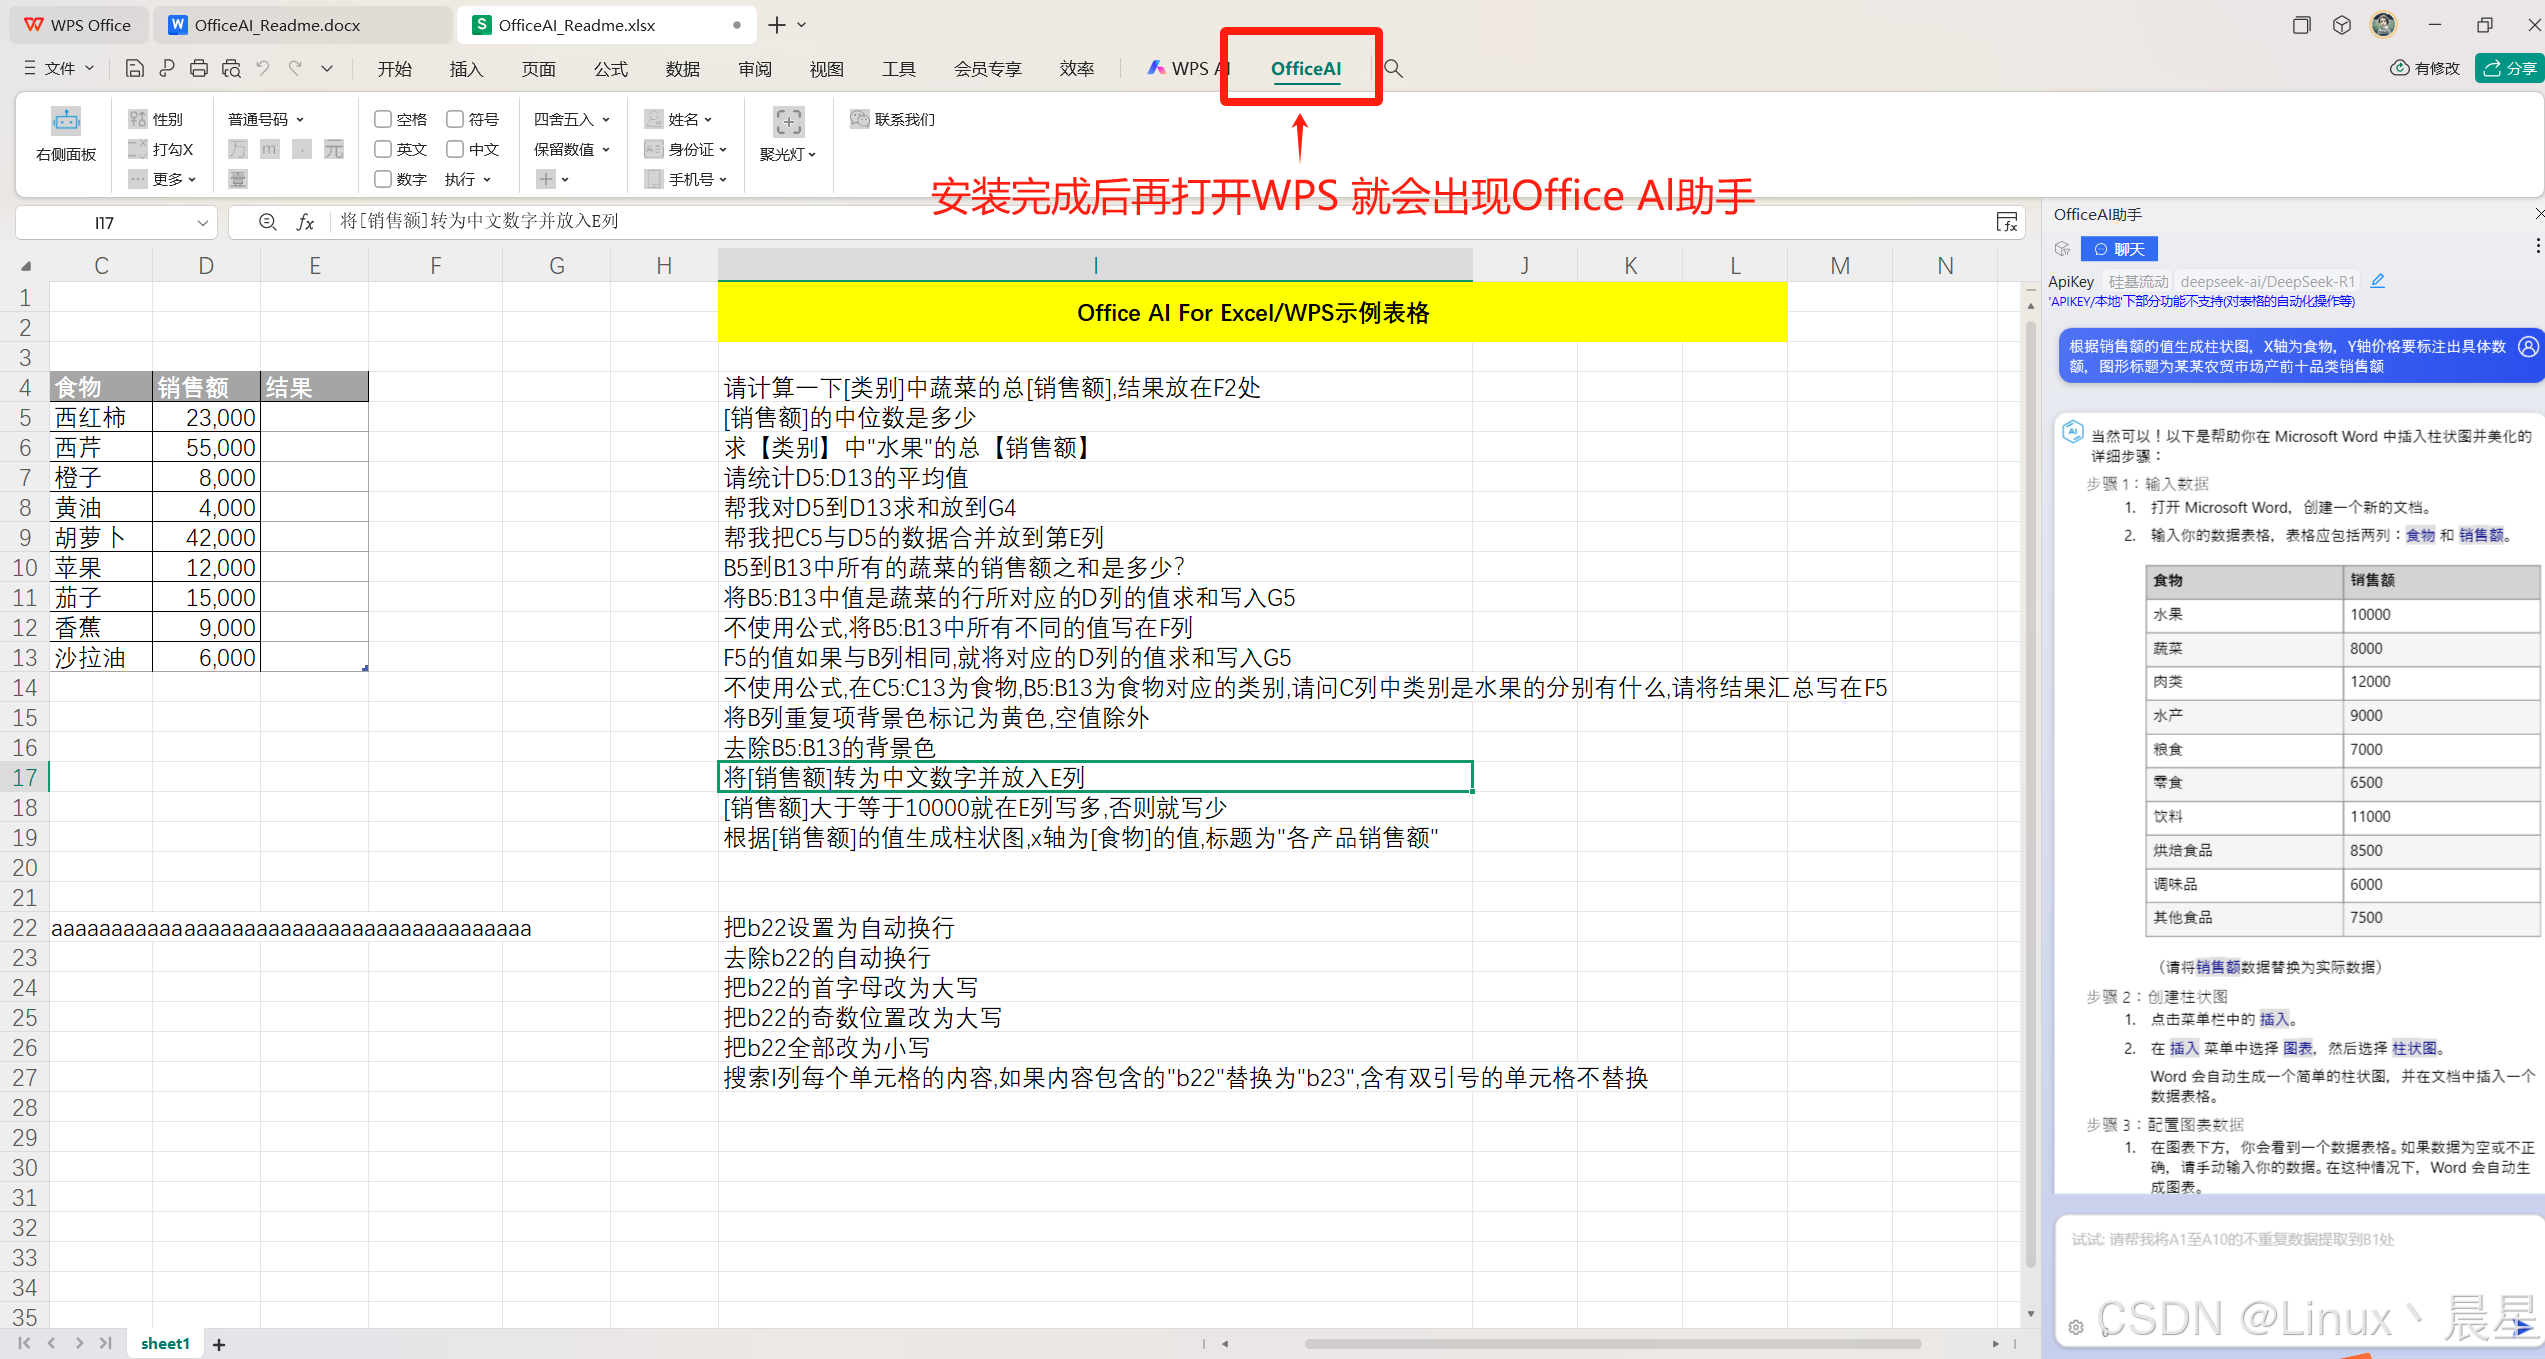The width and height of the screenshot is (2545, 1359).
Task: Check the 数字 checkbox
Action: point(382,179)
